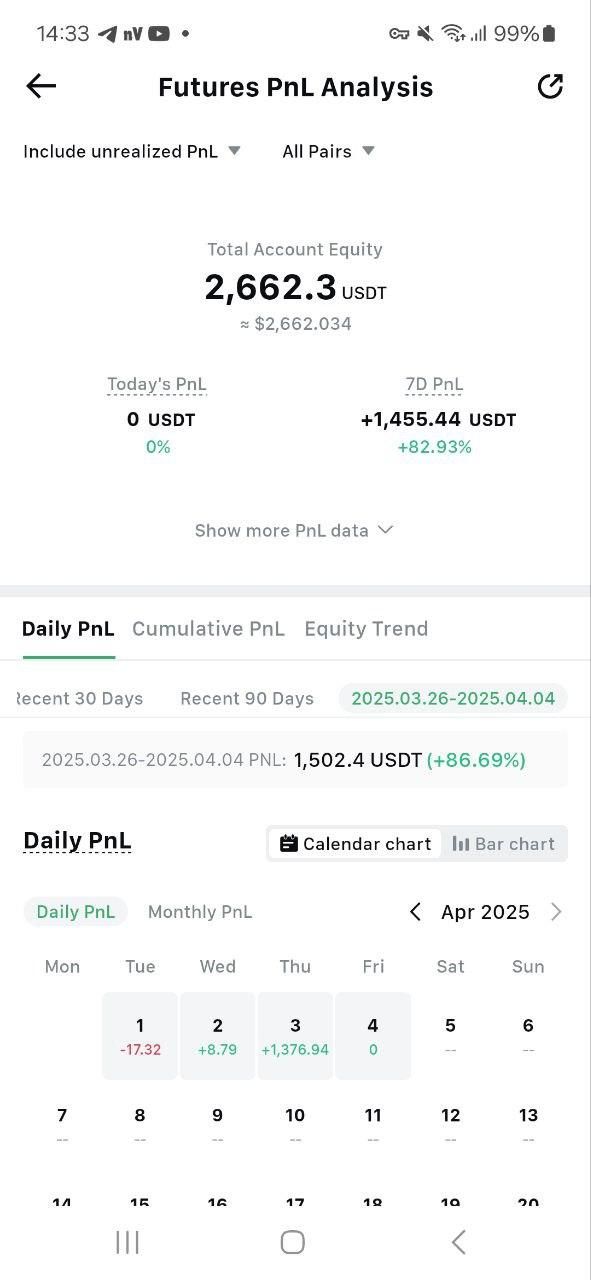Select the Recent 90 Days range
591x1280 pixels.
click(x=247, y=699)
